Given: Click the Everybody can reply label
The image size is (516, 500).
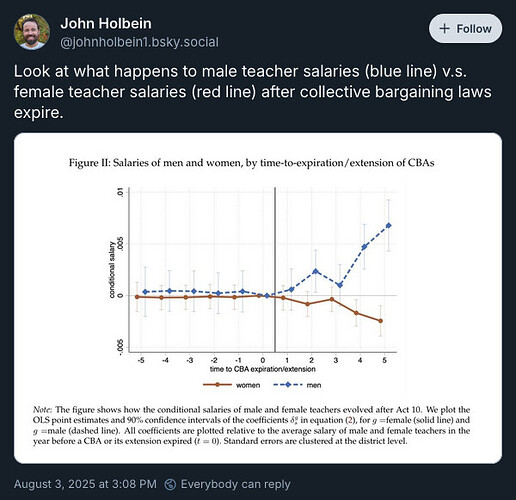Looking at the screenshot, I should [x=235, y=484].
